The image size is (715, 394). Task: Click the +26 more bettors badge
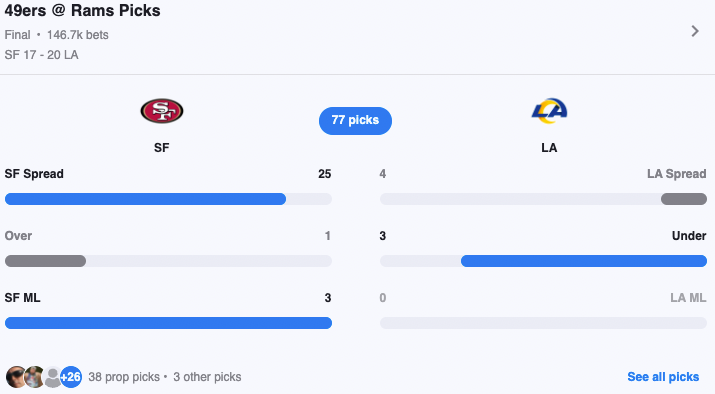[x=71, y=377]
